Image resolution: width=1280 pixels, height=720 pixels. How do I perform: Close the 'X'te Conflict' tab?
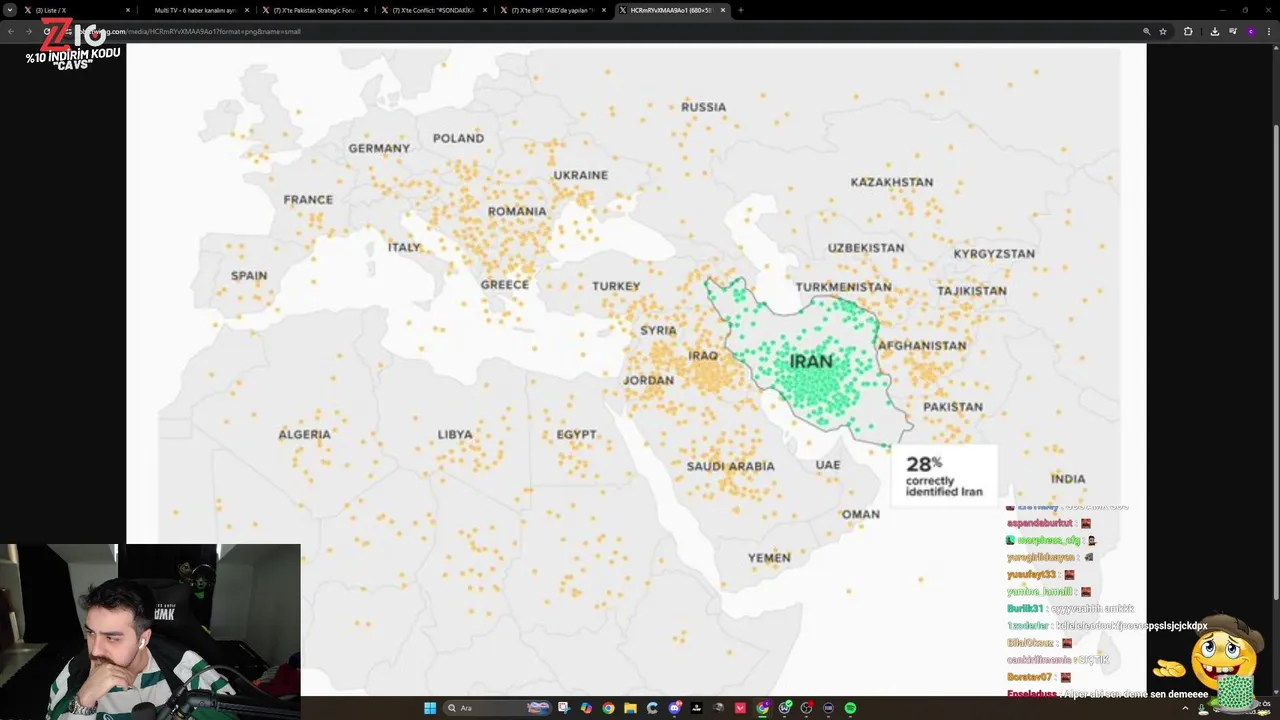tap(485, 10)
